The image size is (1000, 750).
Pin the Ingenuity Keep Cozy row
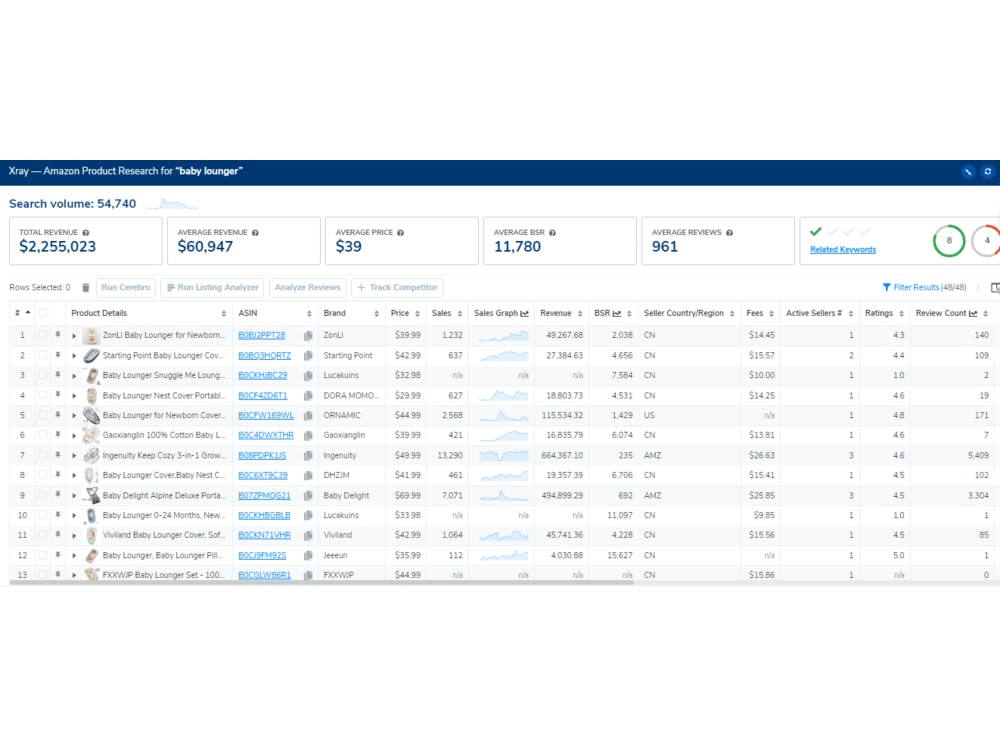click(x=57, y=455)
